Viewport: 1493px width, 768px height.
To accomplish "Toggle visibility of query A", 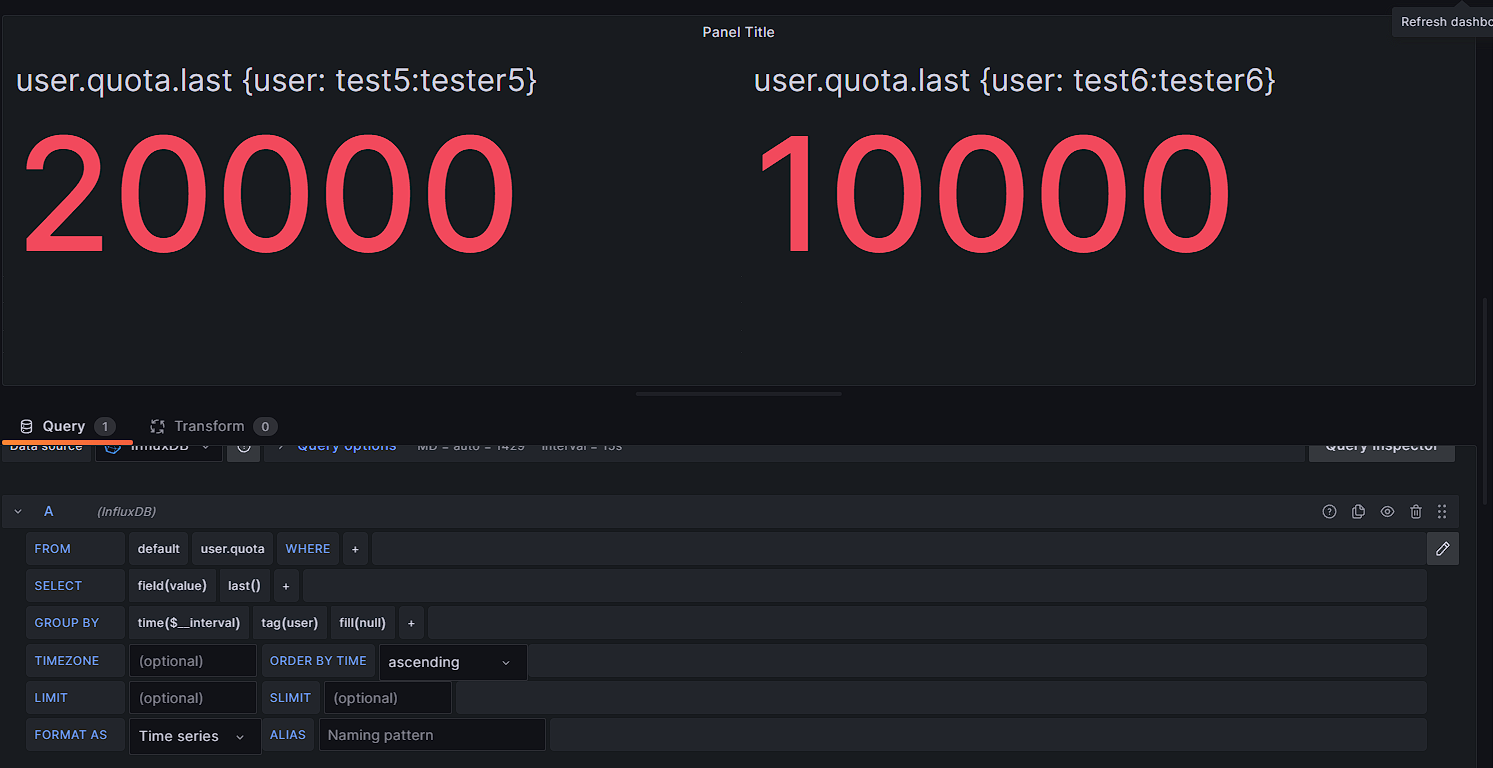I will (1387, 512).
